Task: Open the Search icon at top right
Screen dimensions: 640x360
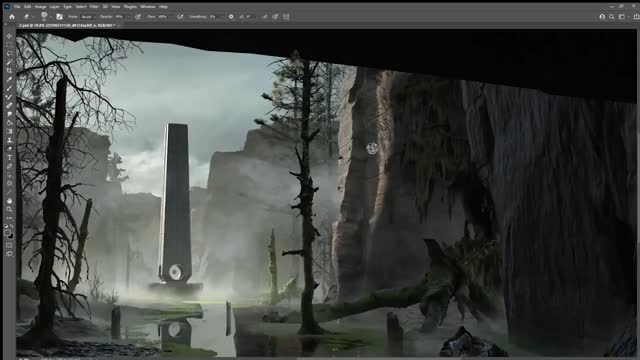Action: click(611, 17)
